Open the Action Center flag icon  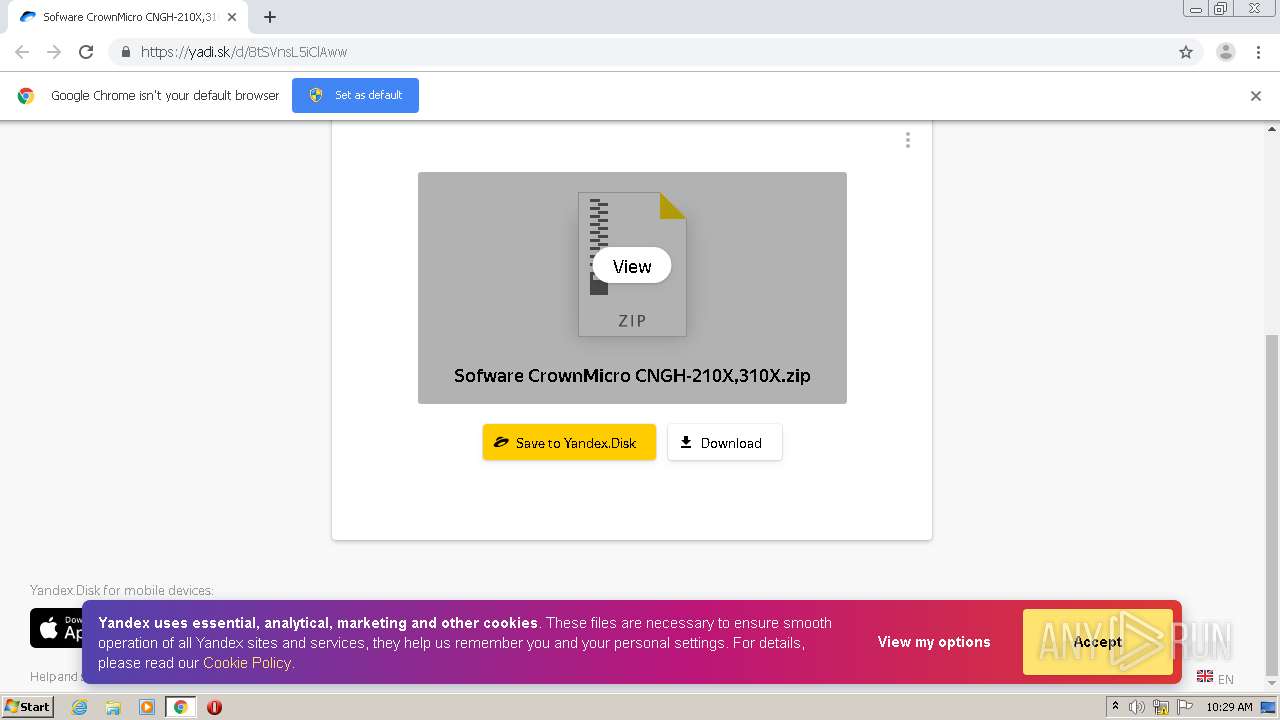(1185, 707)
